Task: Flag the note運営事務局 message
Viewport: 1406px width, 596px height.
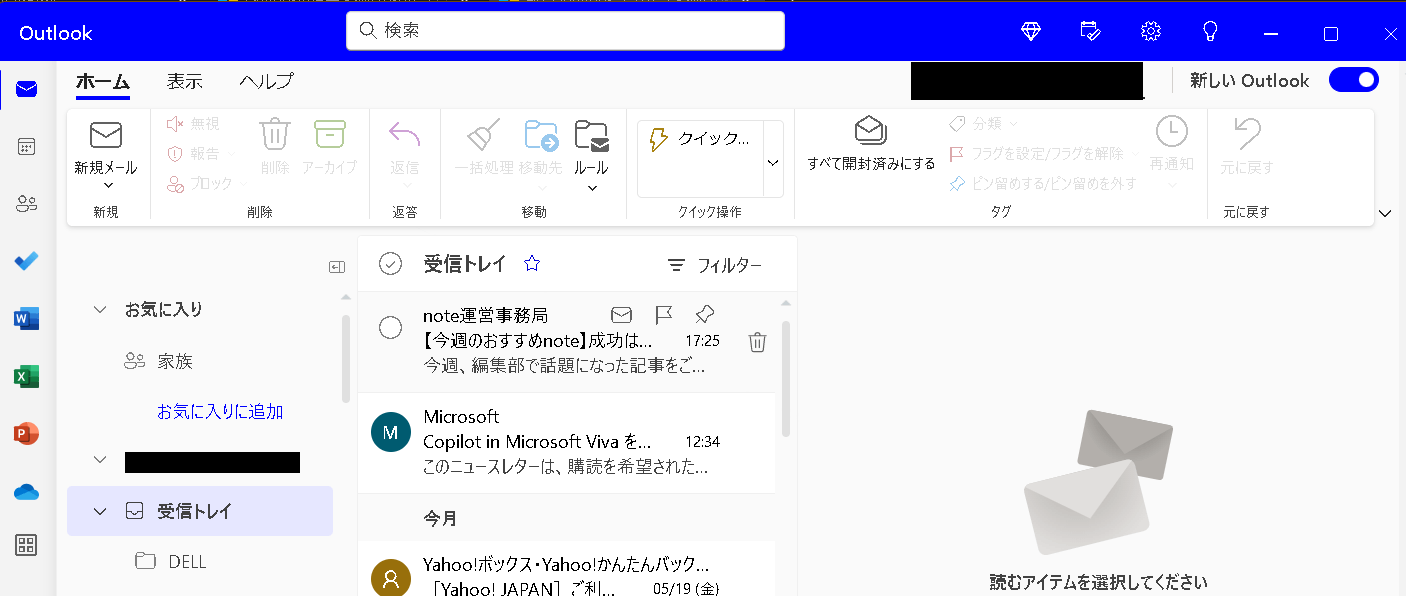Action: tap(663, 315)
